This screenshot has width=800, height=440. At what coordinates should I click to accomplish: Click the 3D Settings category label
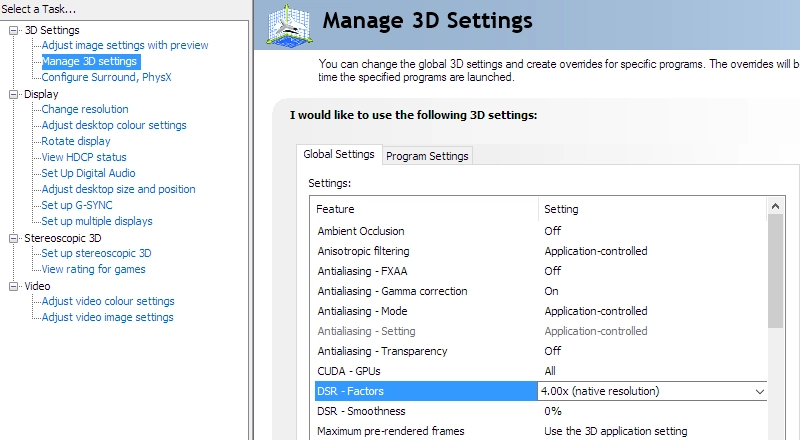click(x=52, y=30)
